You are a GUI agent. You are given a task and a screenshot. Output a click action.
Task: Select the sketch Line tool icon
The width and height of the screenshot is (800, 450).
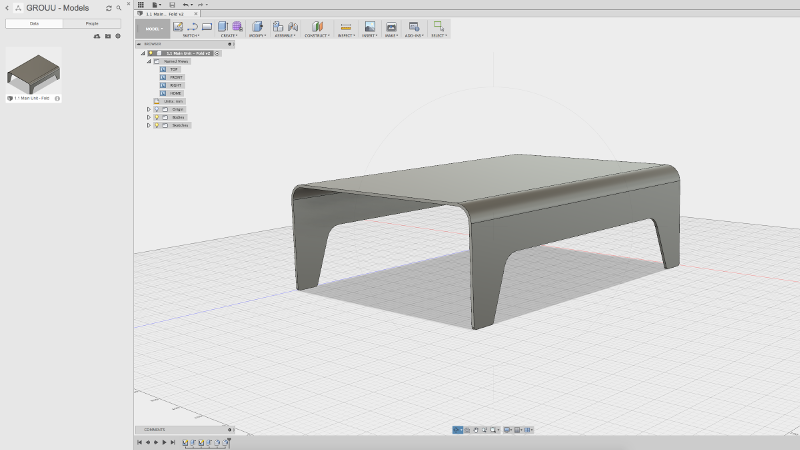click(x=192, y=27)
